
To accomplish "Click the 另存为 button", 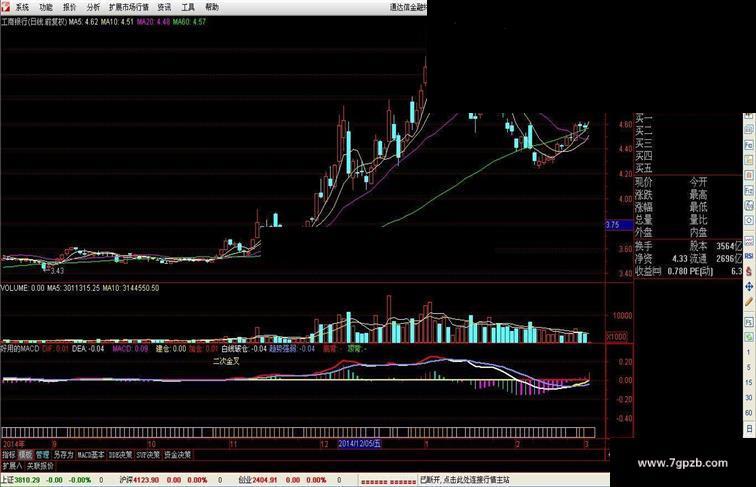I will click(64, 455).
